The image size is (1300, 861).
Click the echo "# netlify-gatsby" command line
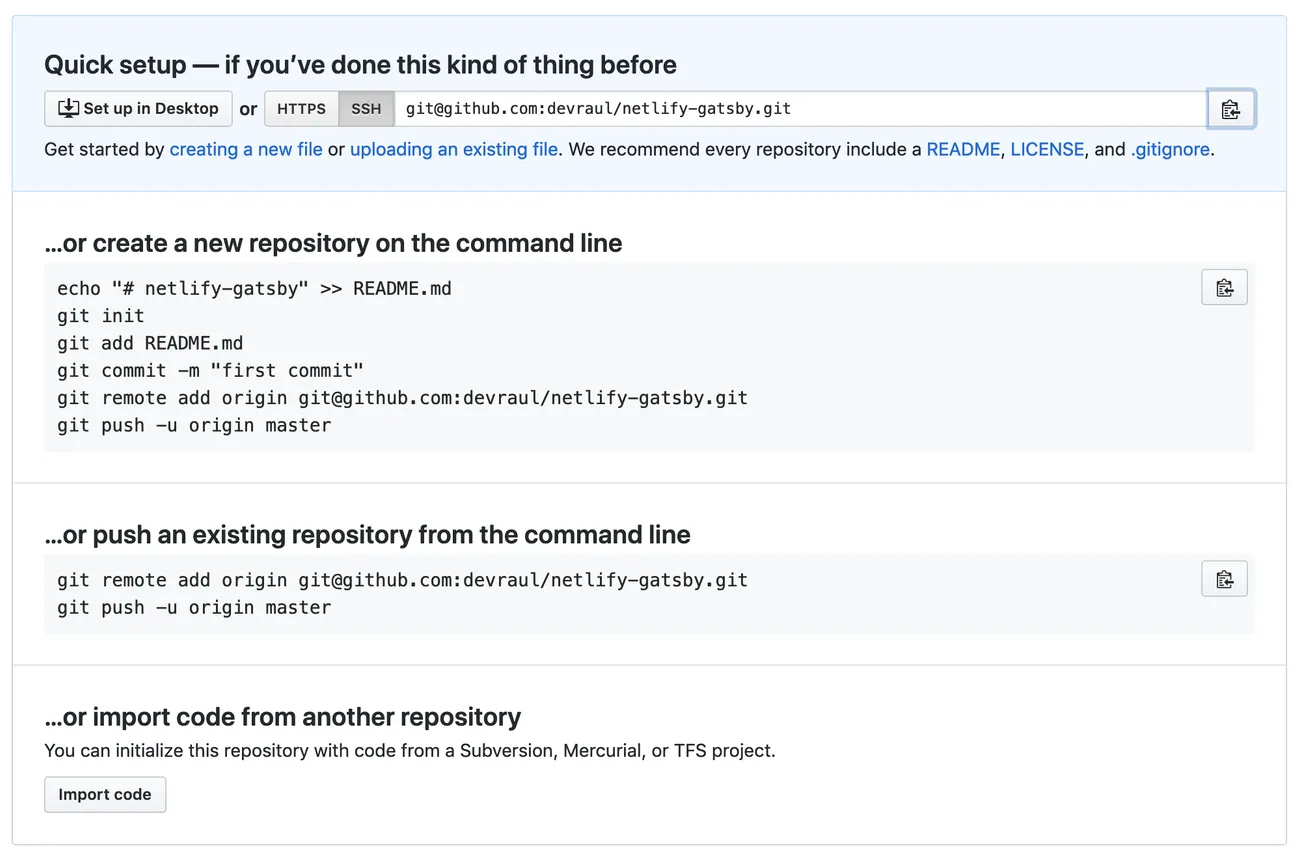coord(254,289)
